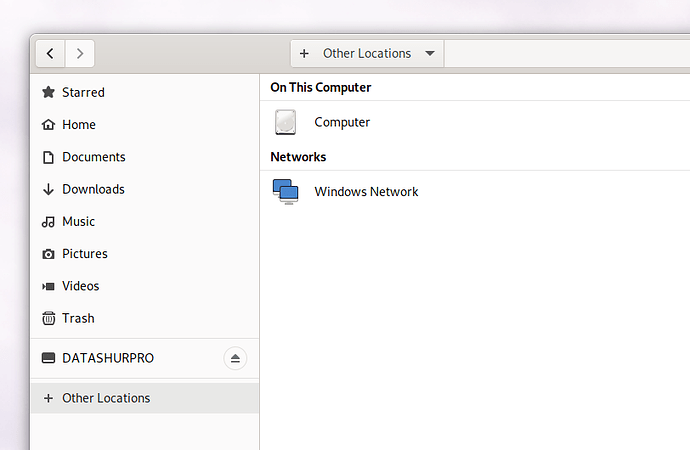The image size is (690, 450).
Task: Eject the DATASHURPRO drive
Action: 235,358
